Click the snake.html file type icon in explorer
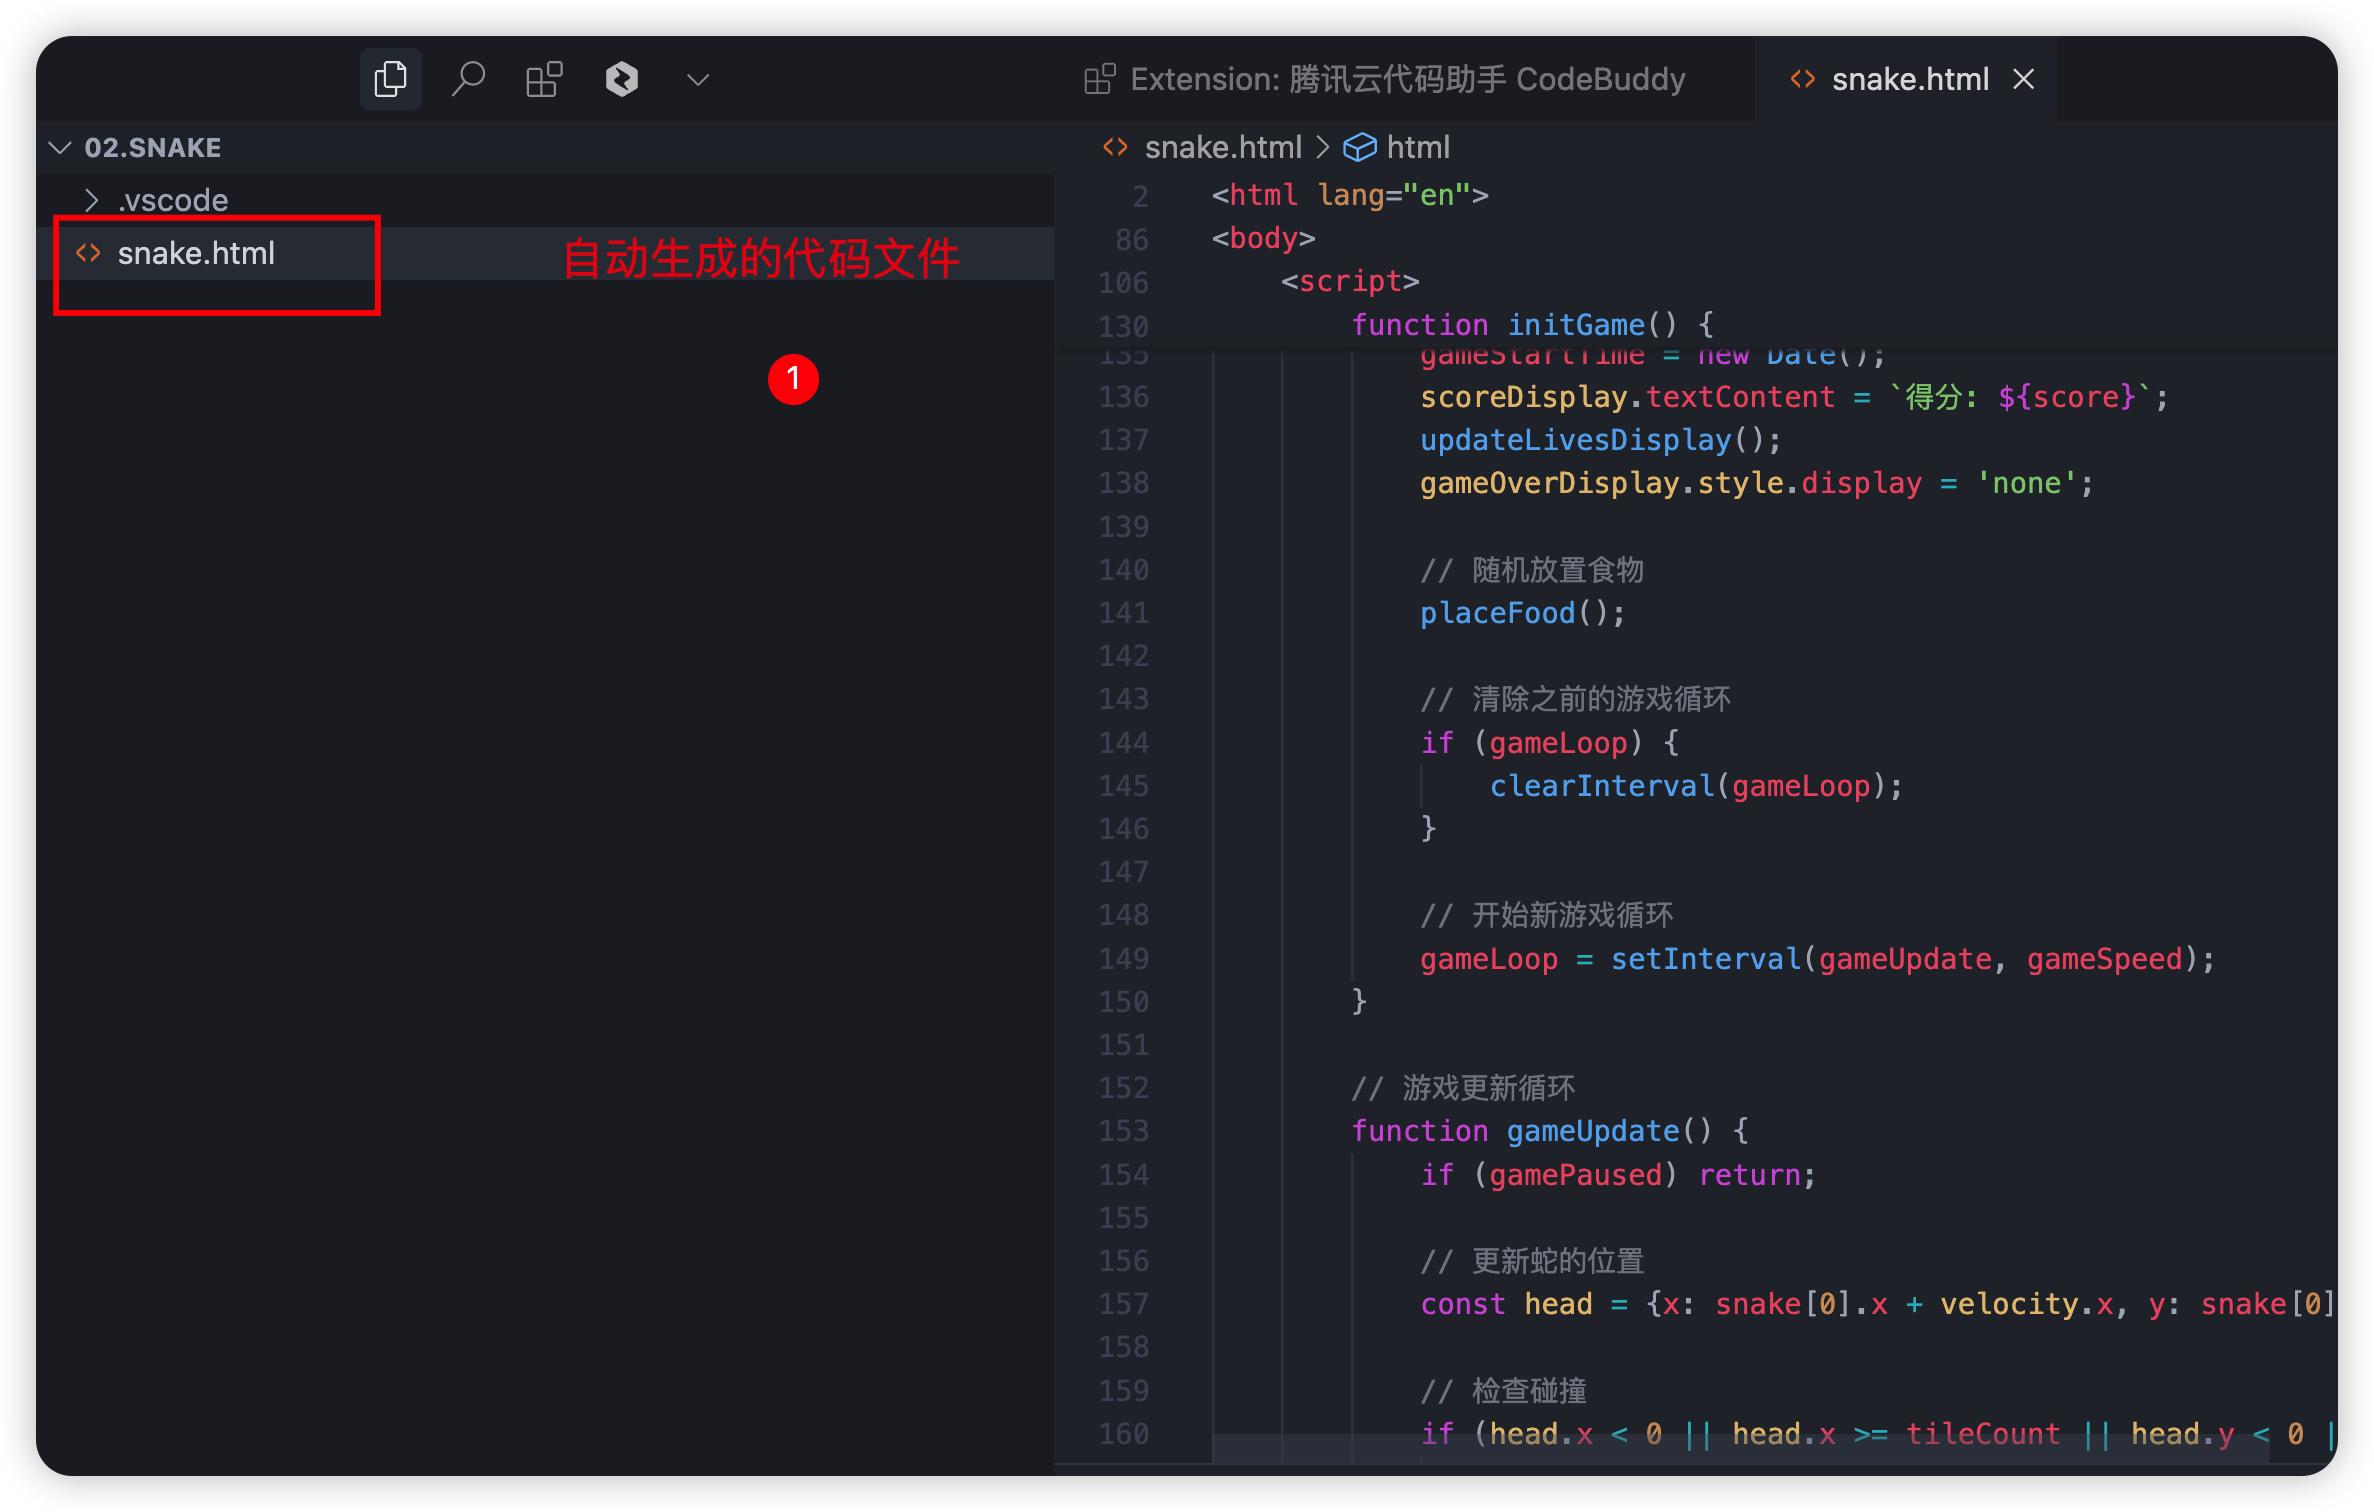This screenshot has height=1512, width=2374. [x=88, y=254]
